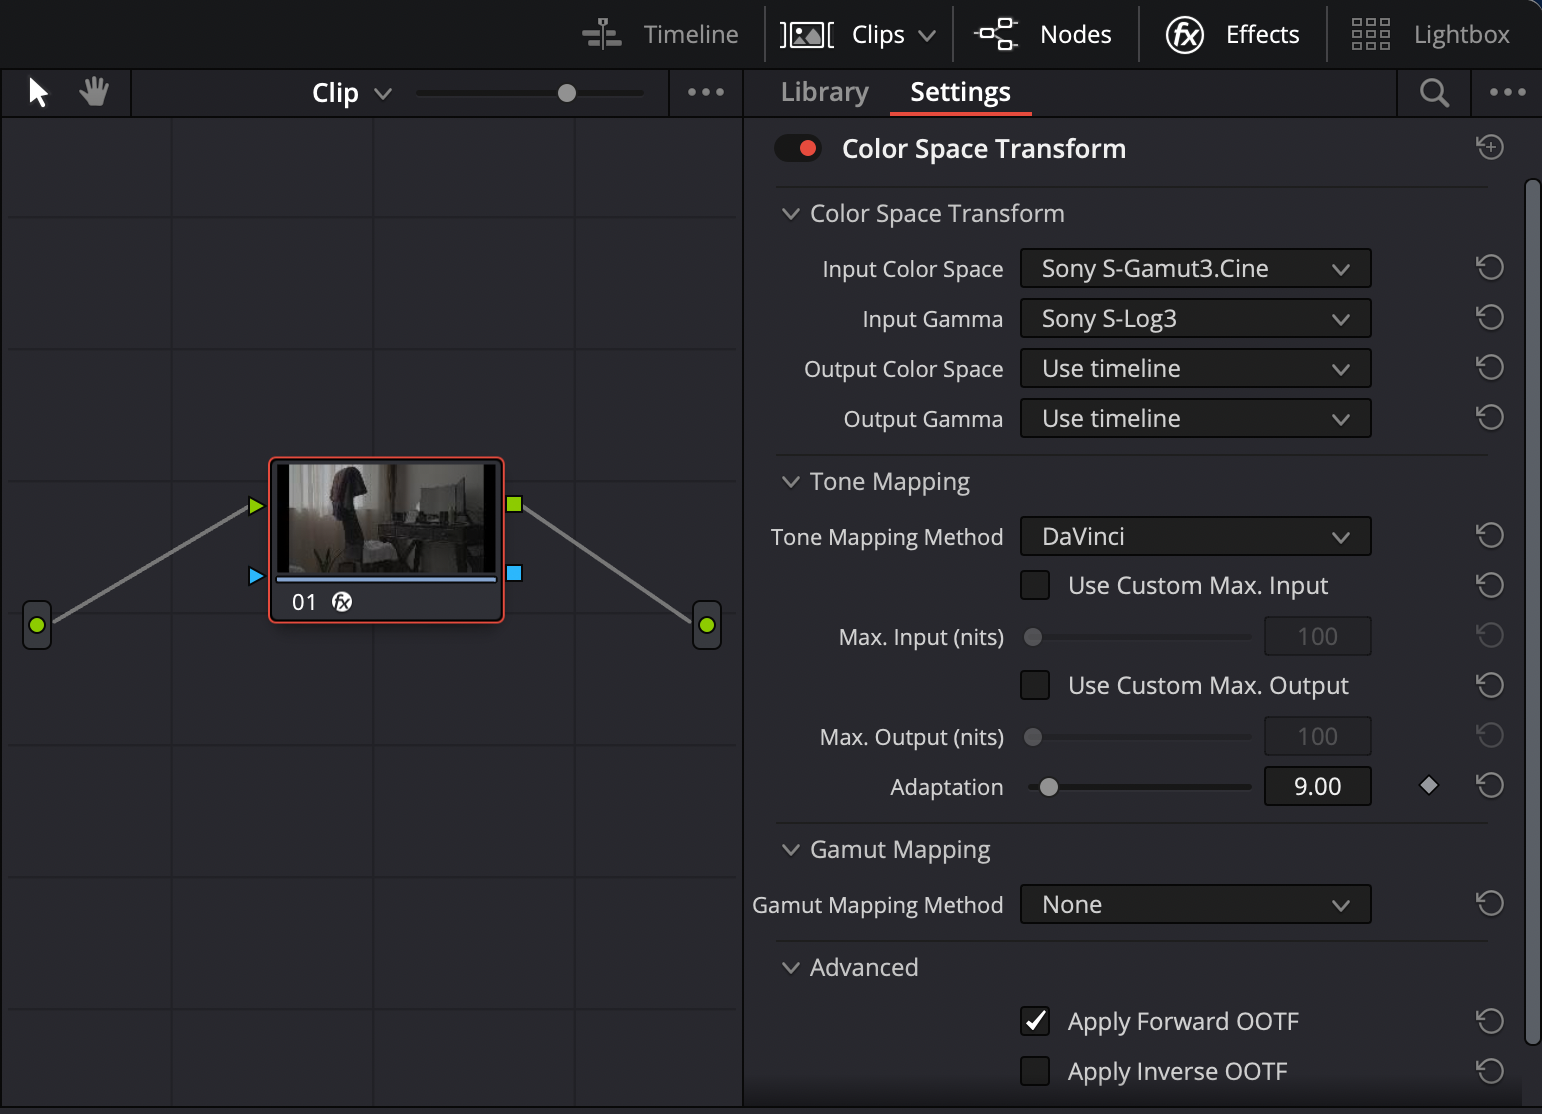Click the Max. Input (nits) slider

pos(1140,637)
